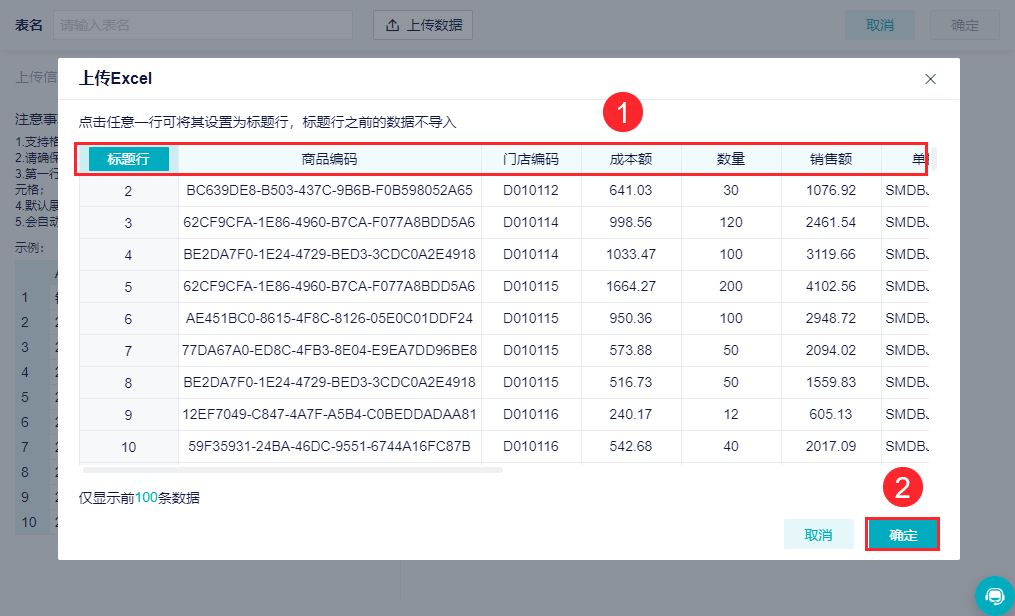The height and width of the screenshot is (616, 1015).
Task: Click the upload arrow icon in 上传数据
Action: tap(392, 25)
